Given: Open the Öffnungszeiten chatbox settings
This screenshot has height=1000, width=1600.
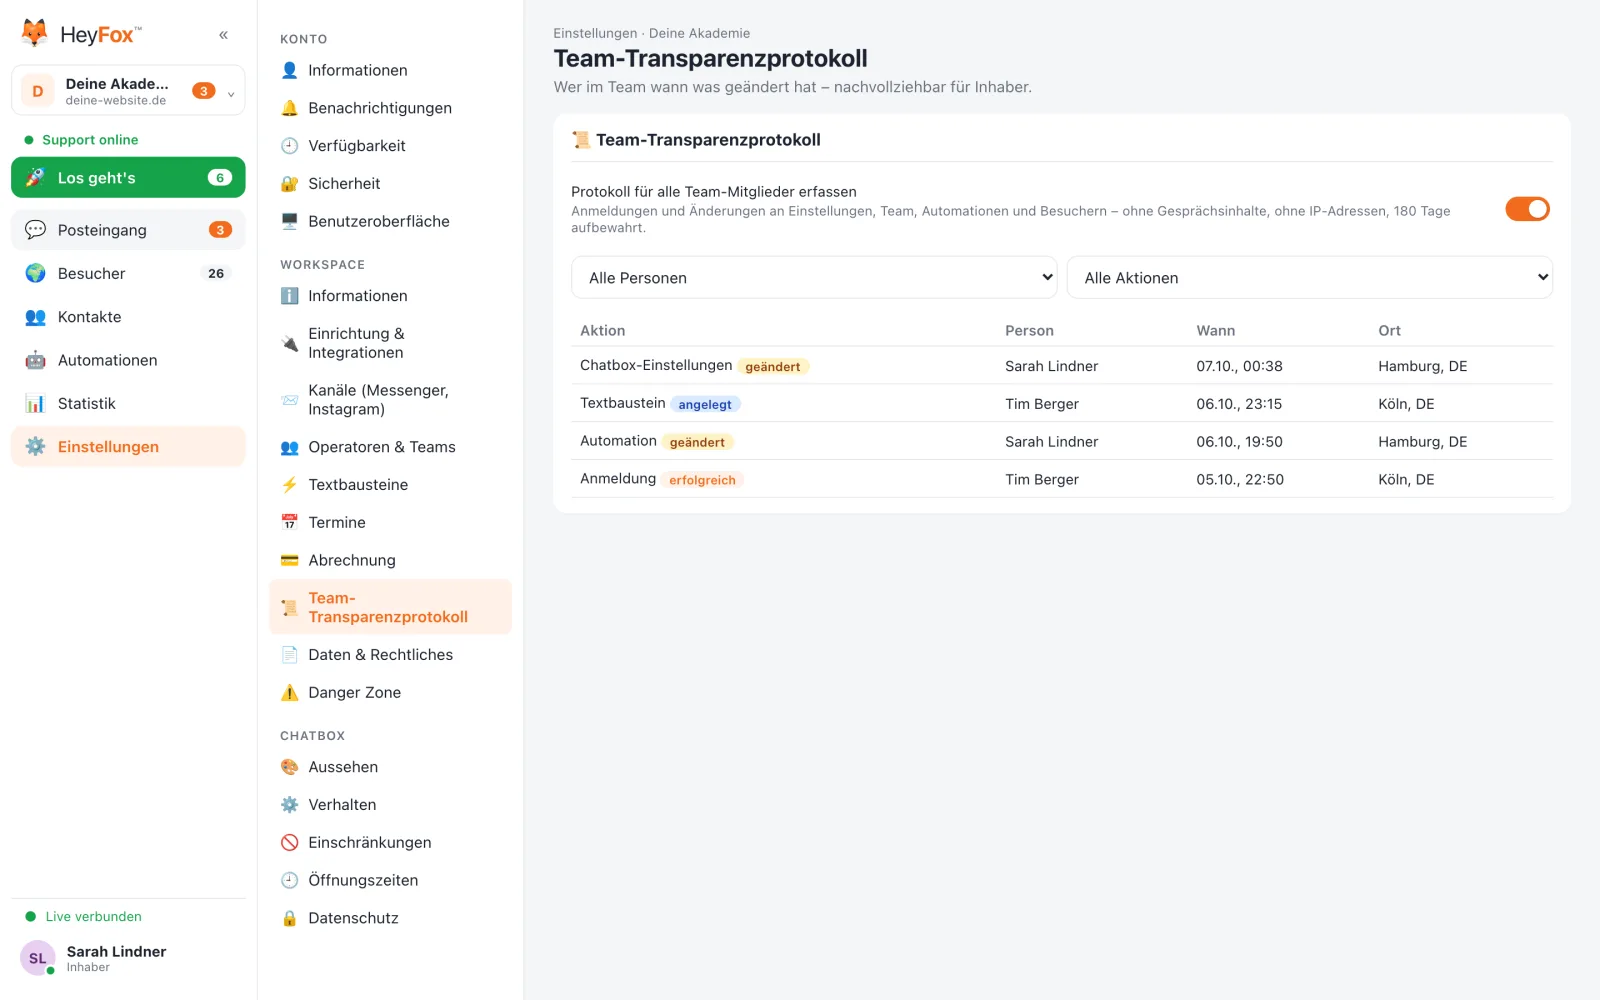Looking at the screenshot, I should click(391, 881).
